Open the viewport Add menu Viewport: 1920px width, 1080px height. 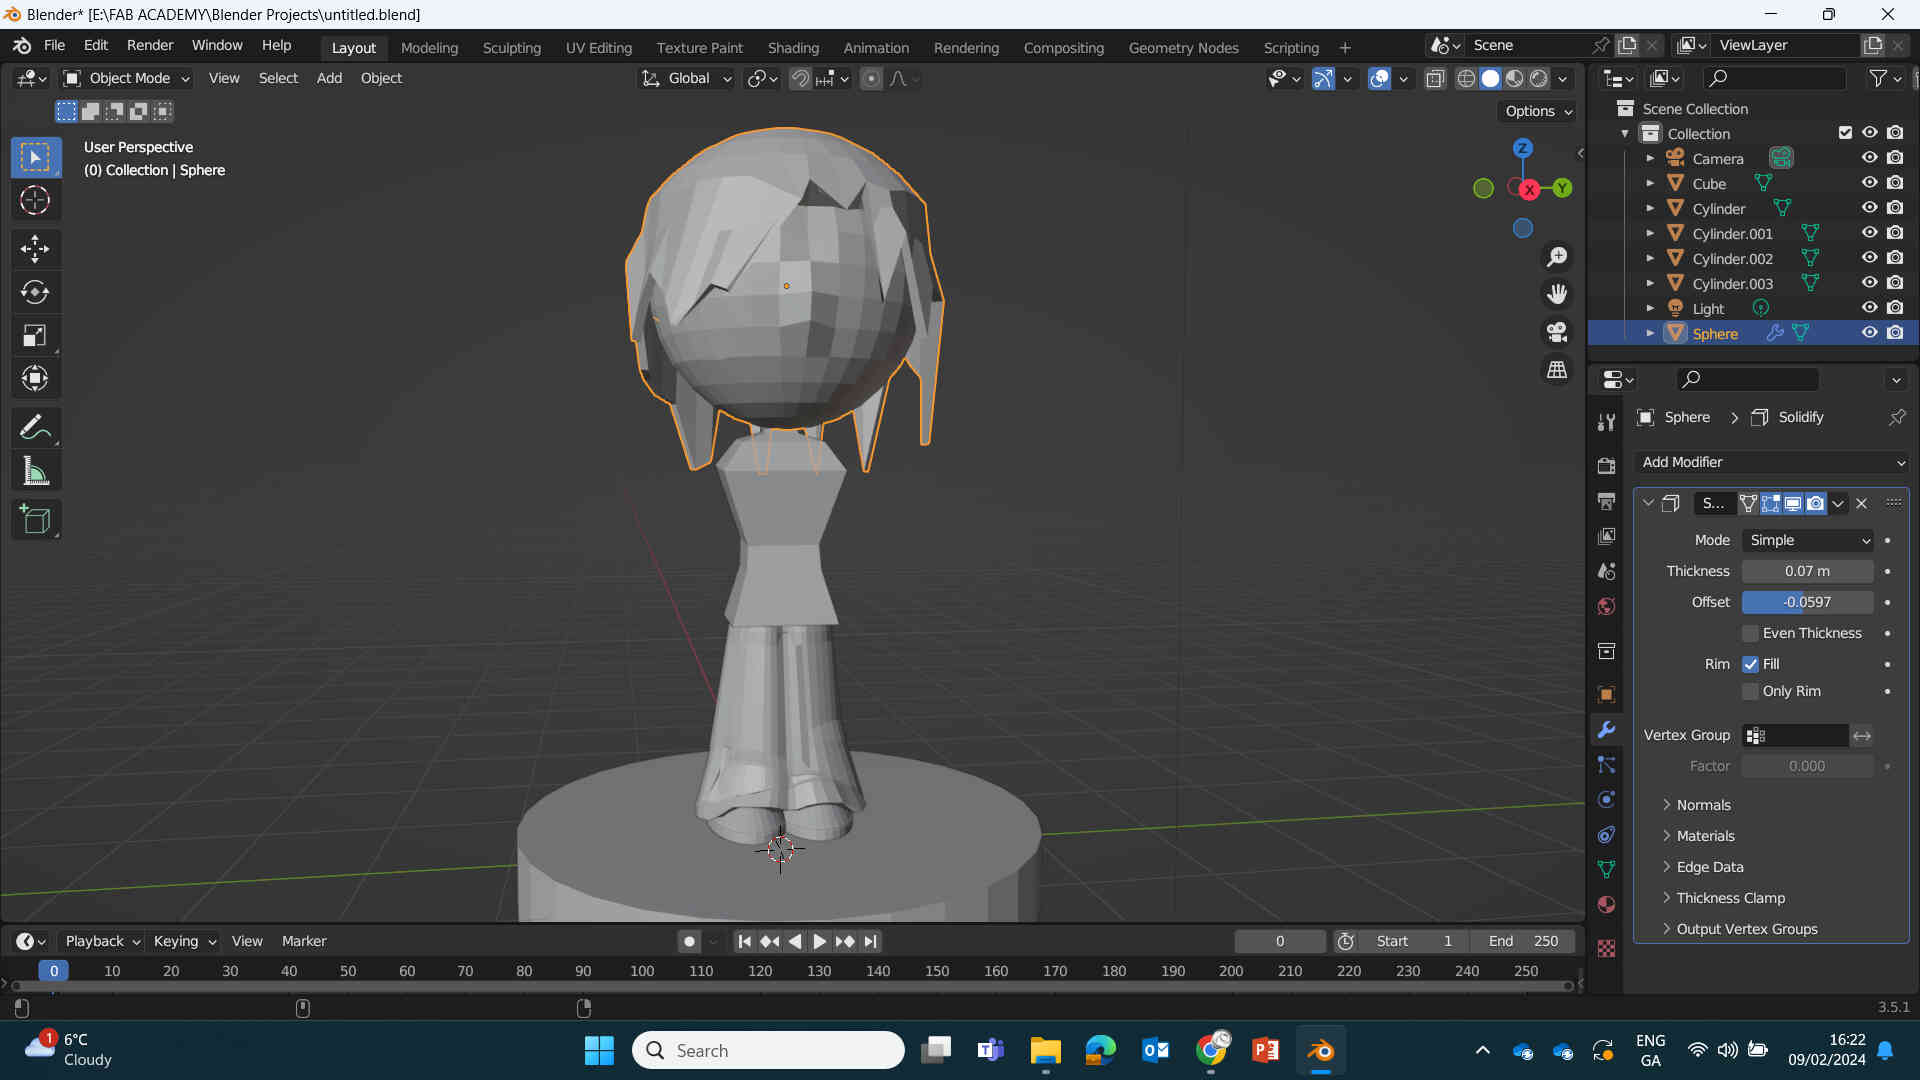pyautogui.click(x=329, y=78)
